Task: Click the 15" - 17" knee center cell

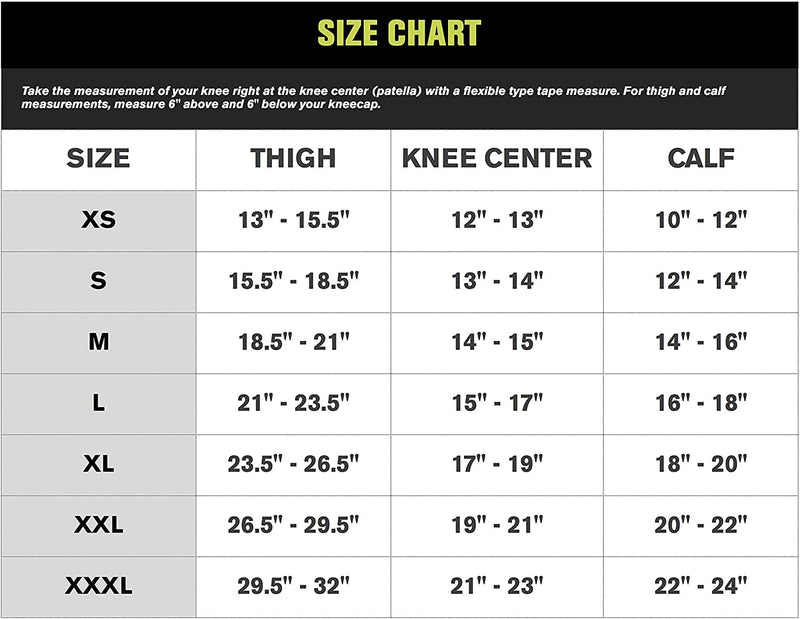Action: click(x=497, y=403)
